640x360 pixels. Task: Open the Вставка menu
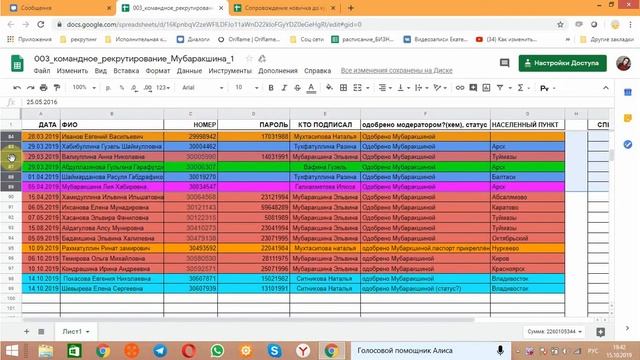coord(126,71)
